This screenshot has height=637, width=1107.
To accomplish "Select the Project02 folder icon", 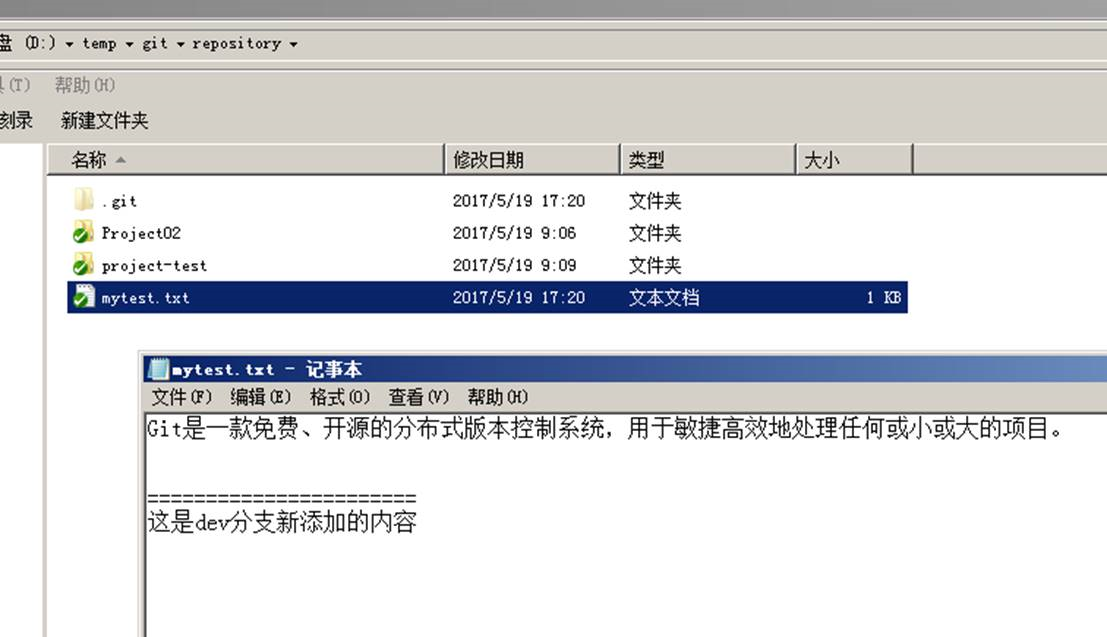I will click(x=83, y=232).
